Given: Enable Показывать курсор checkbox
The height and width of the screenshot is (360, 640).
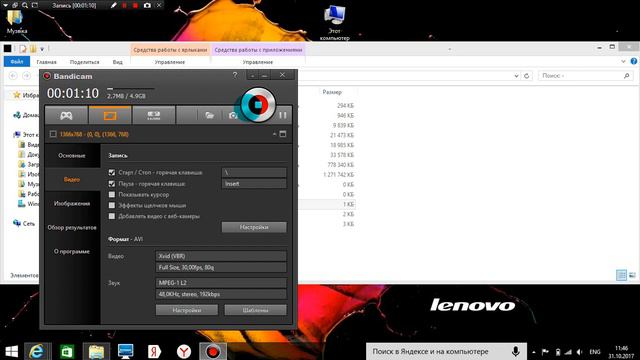Looking at the screenshot, I should [x=112, y=194].
